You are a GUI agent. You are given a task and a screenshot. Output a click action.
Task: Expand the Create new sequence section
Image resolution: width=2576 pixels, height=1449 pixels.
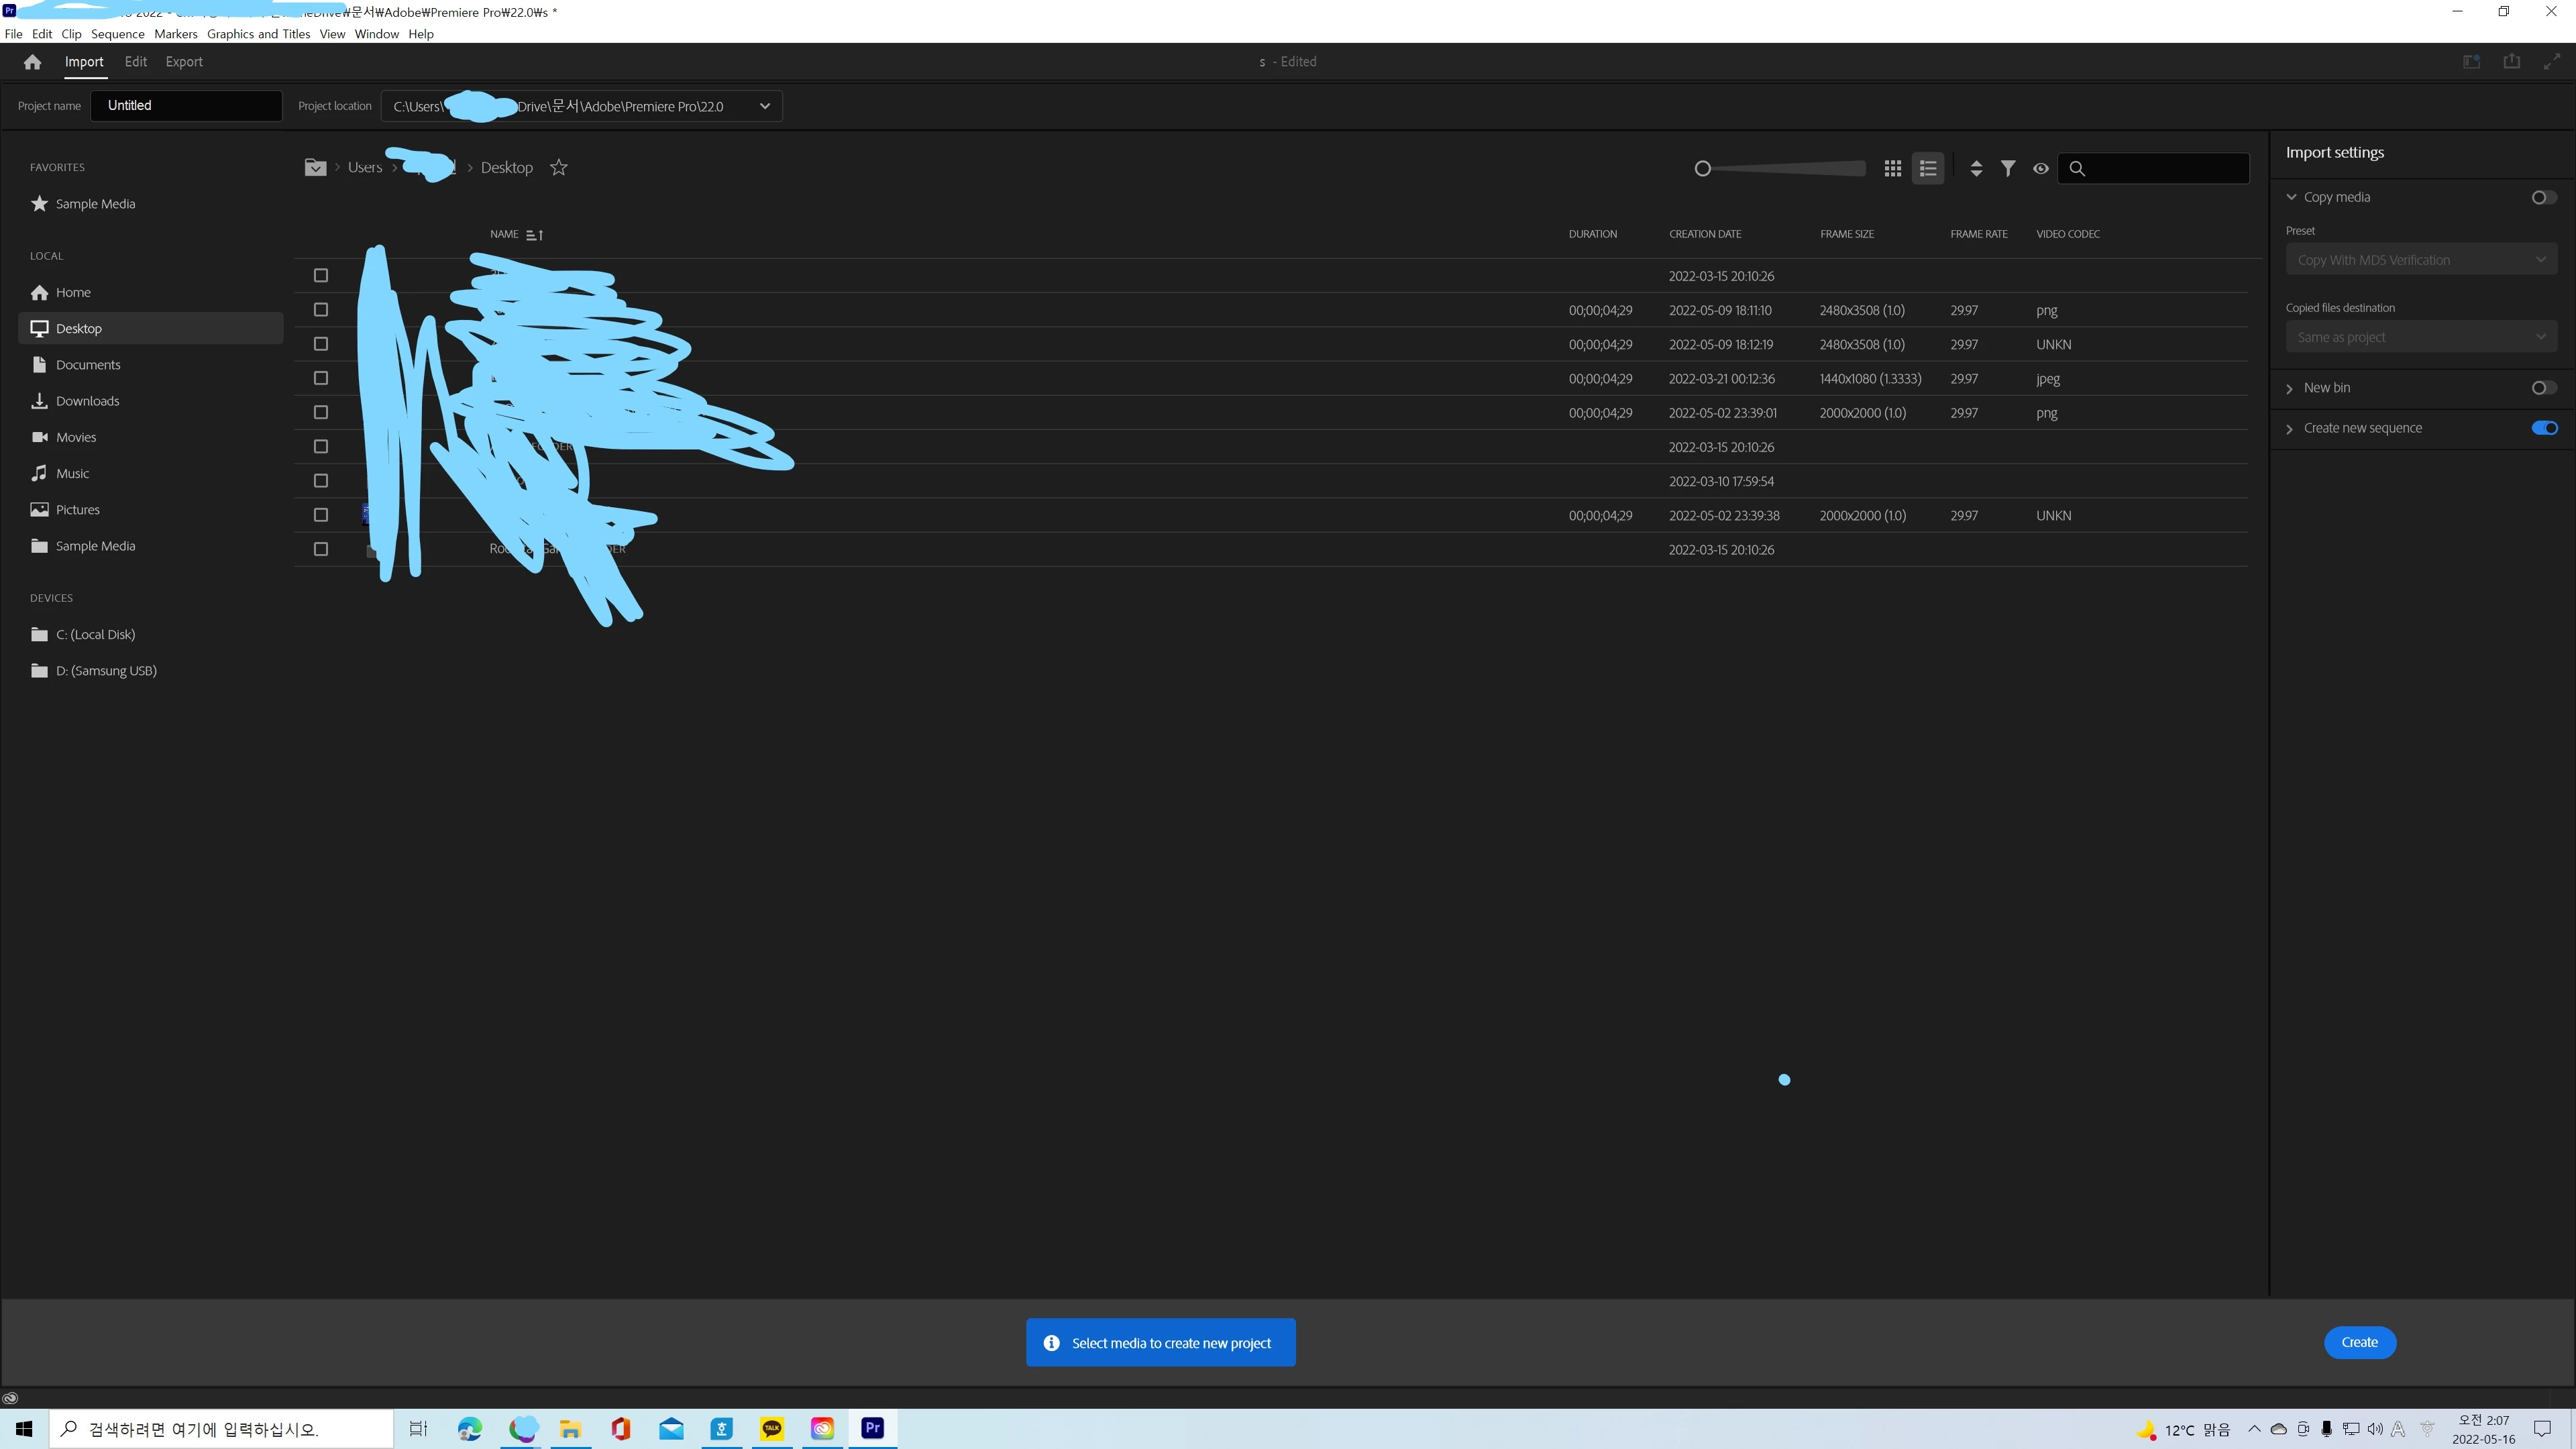(2290, 429)
